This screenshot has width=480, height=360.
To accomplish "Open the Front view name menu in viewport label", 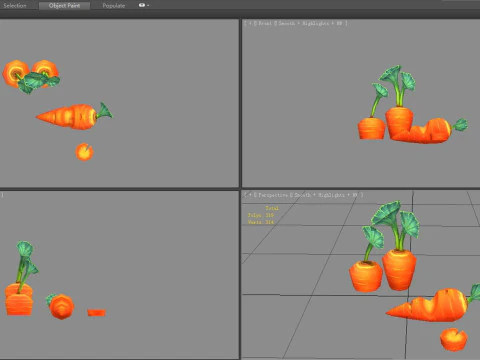I will (x=265, y=23).
